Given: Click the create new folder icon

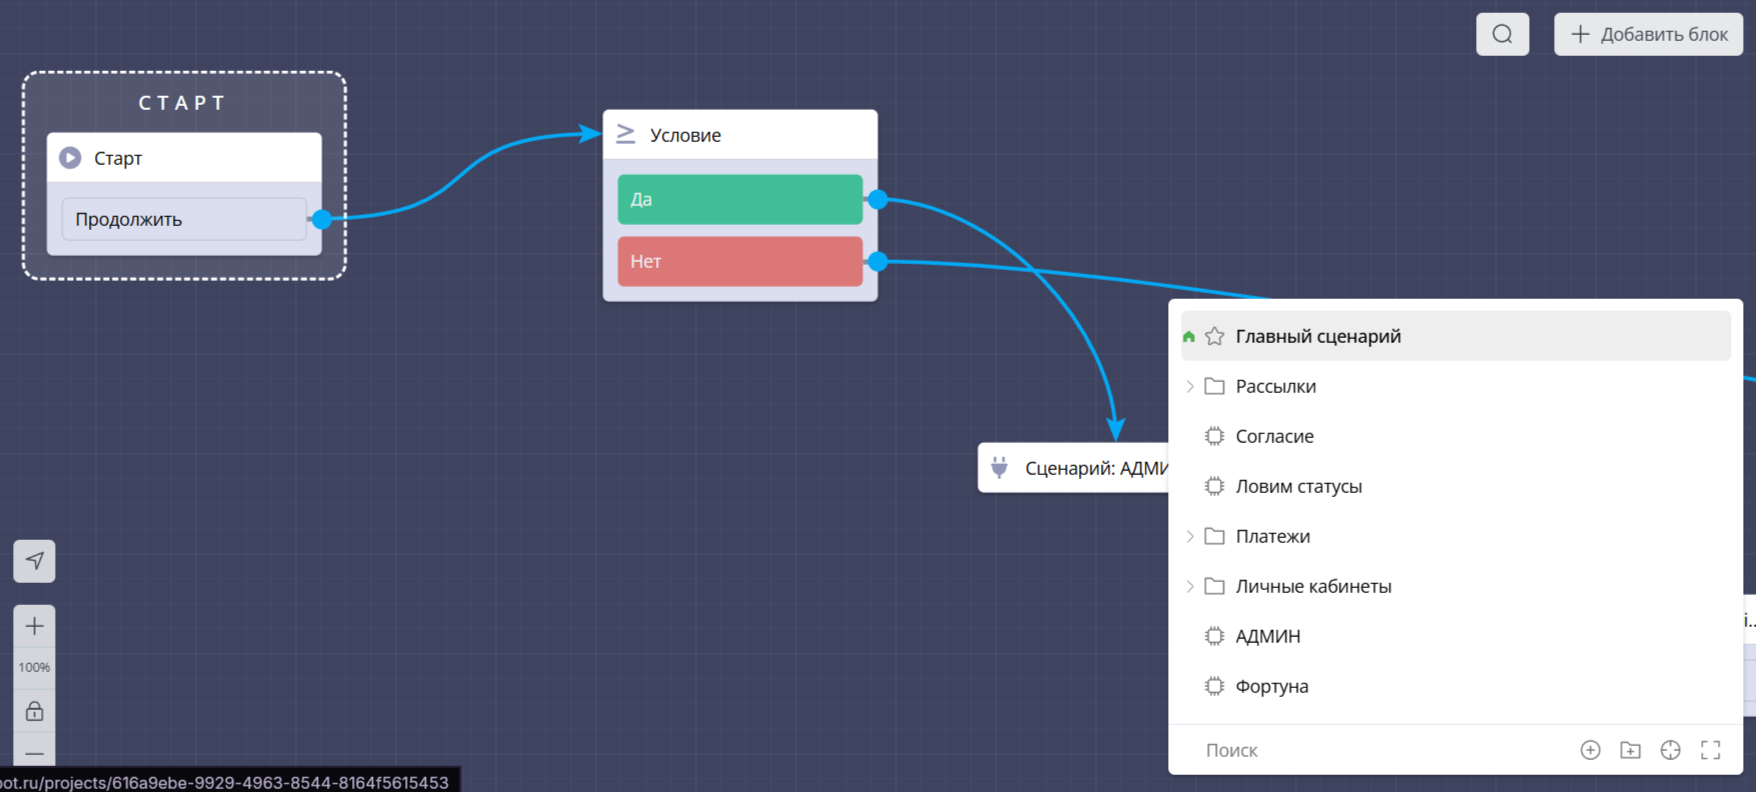Looking at the screenshot, I should (x=1630, y=750).
